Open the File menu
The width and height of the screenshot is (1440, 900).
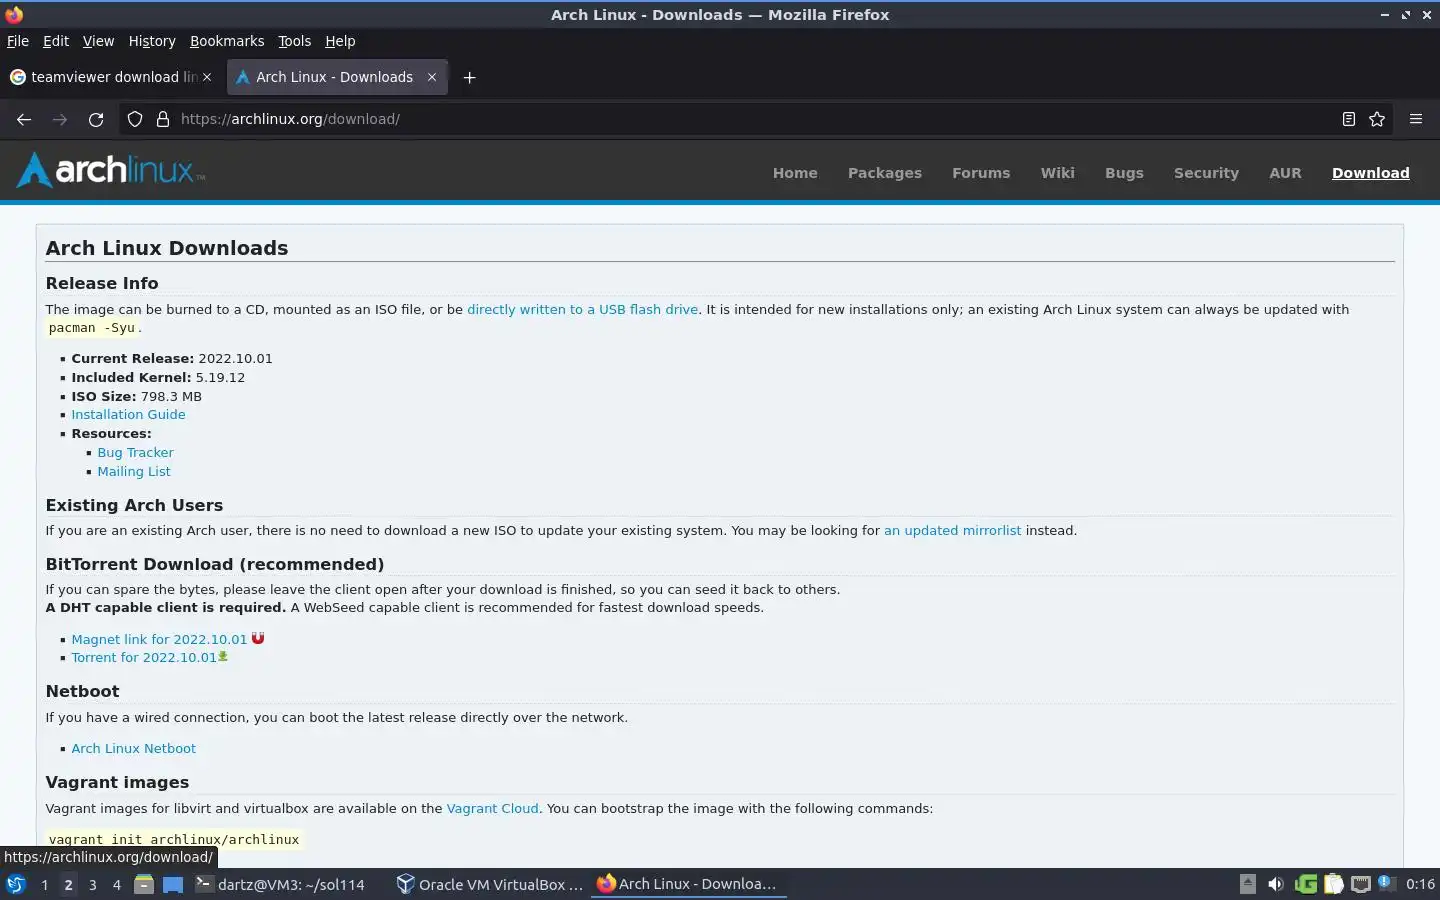tap(18, 41)
